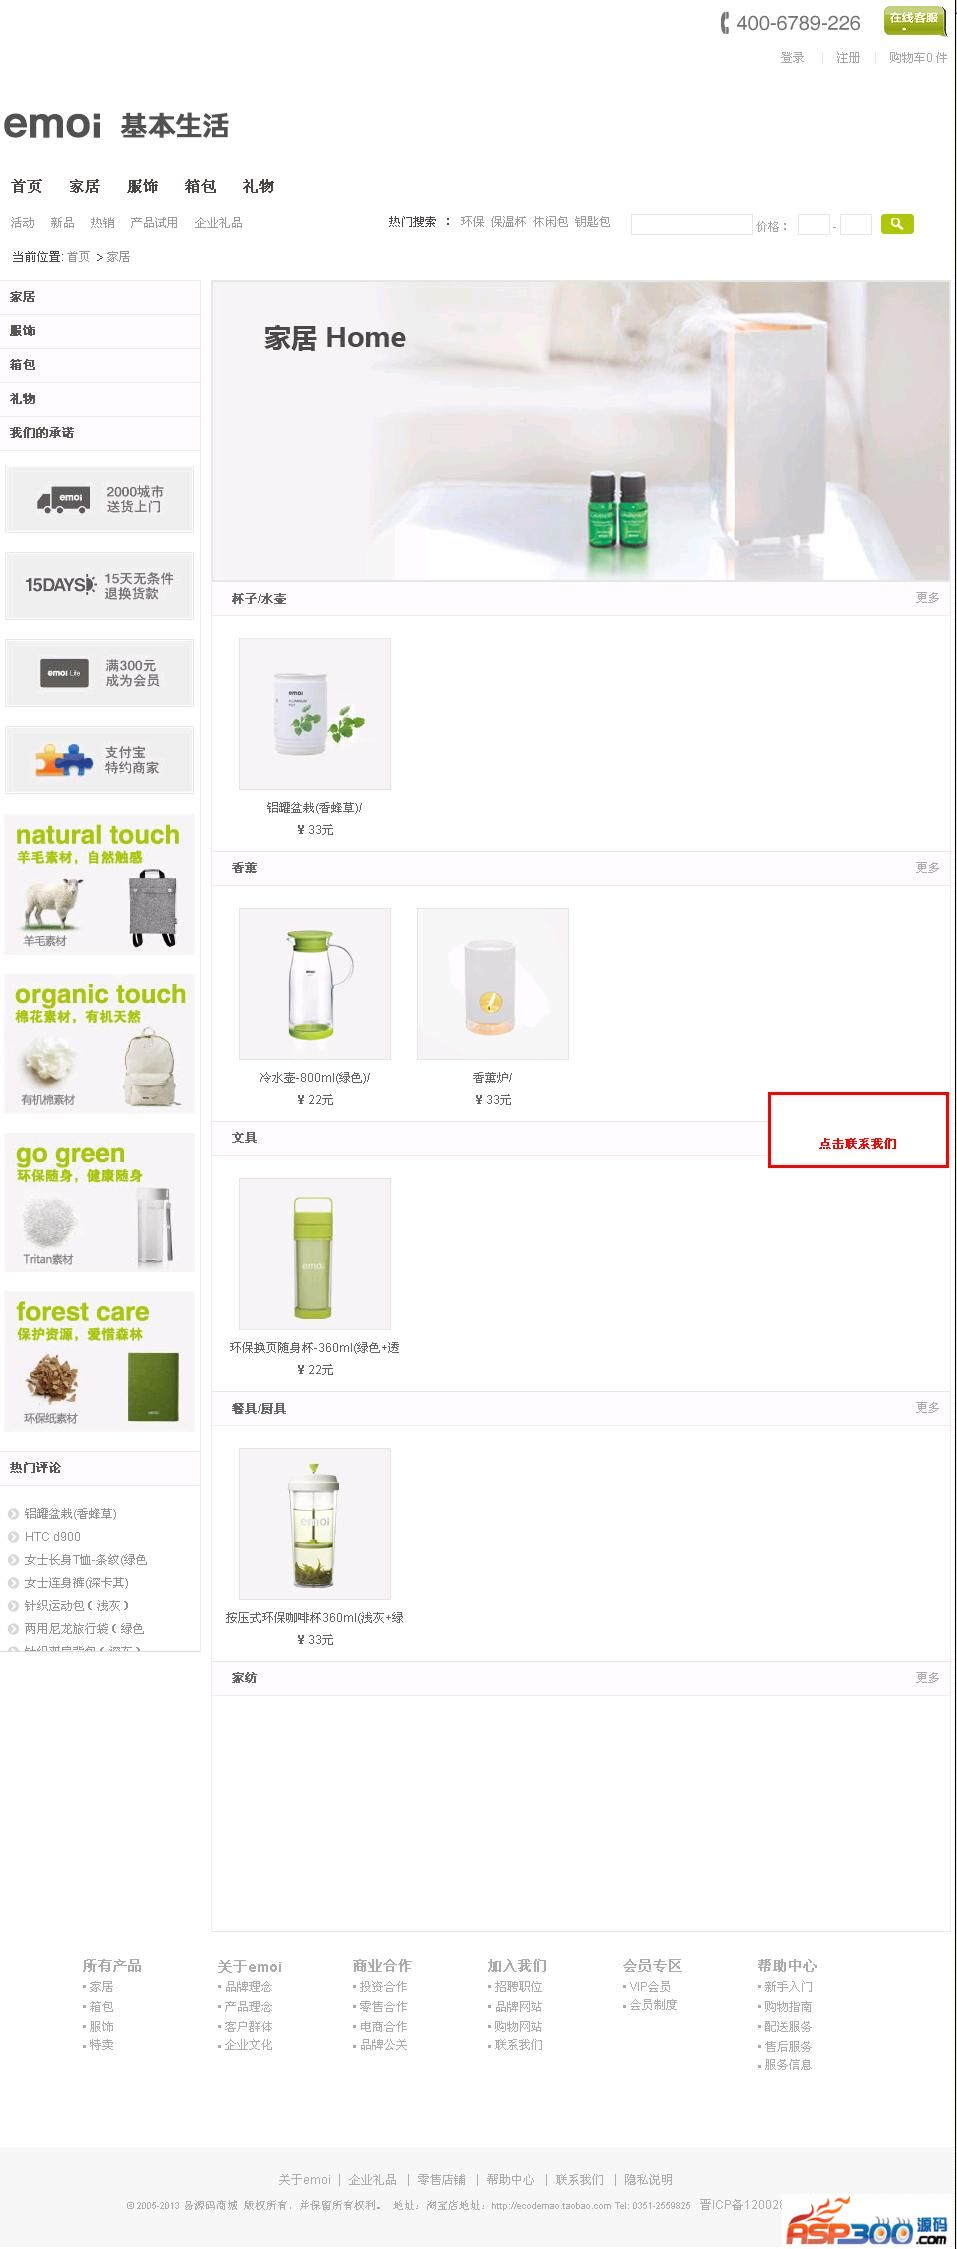Open the 香薰炉 product thumbnail
The height and width of the screenshot is (2249, 957).
pos(493,984)
